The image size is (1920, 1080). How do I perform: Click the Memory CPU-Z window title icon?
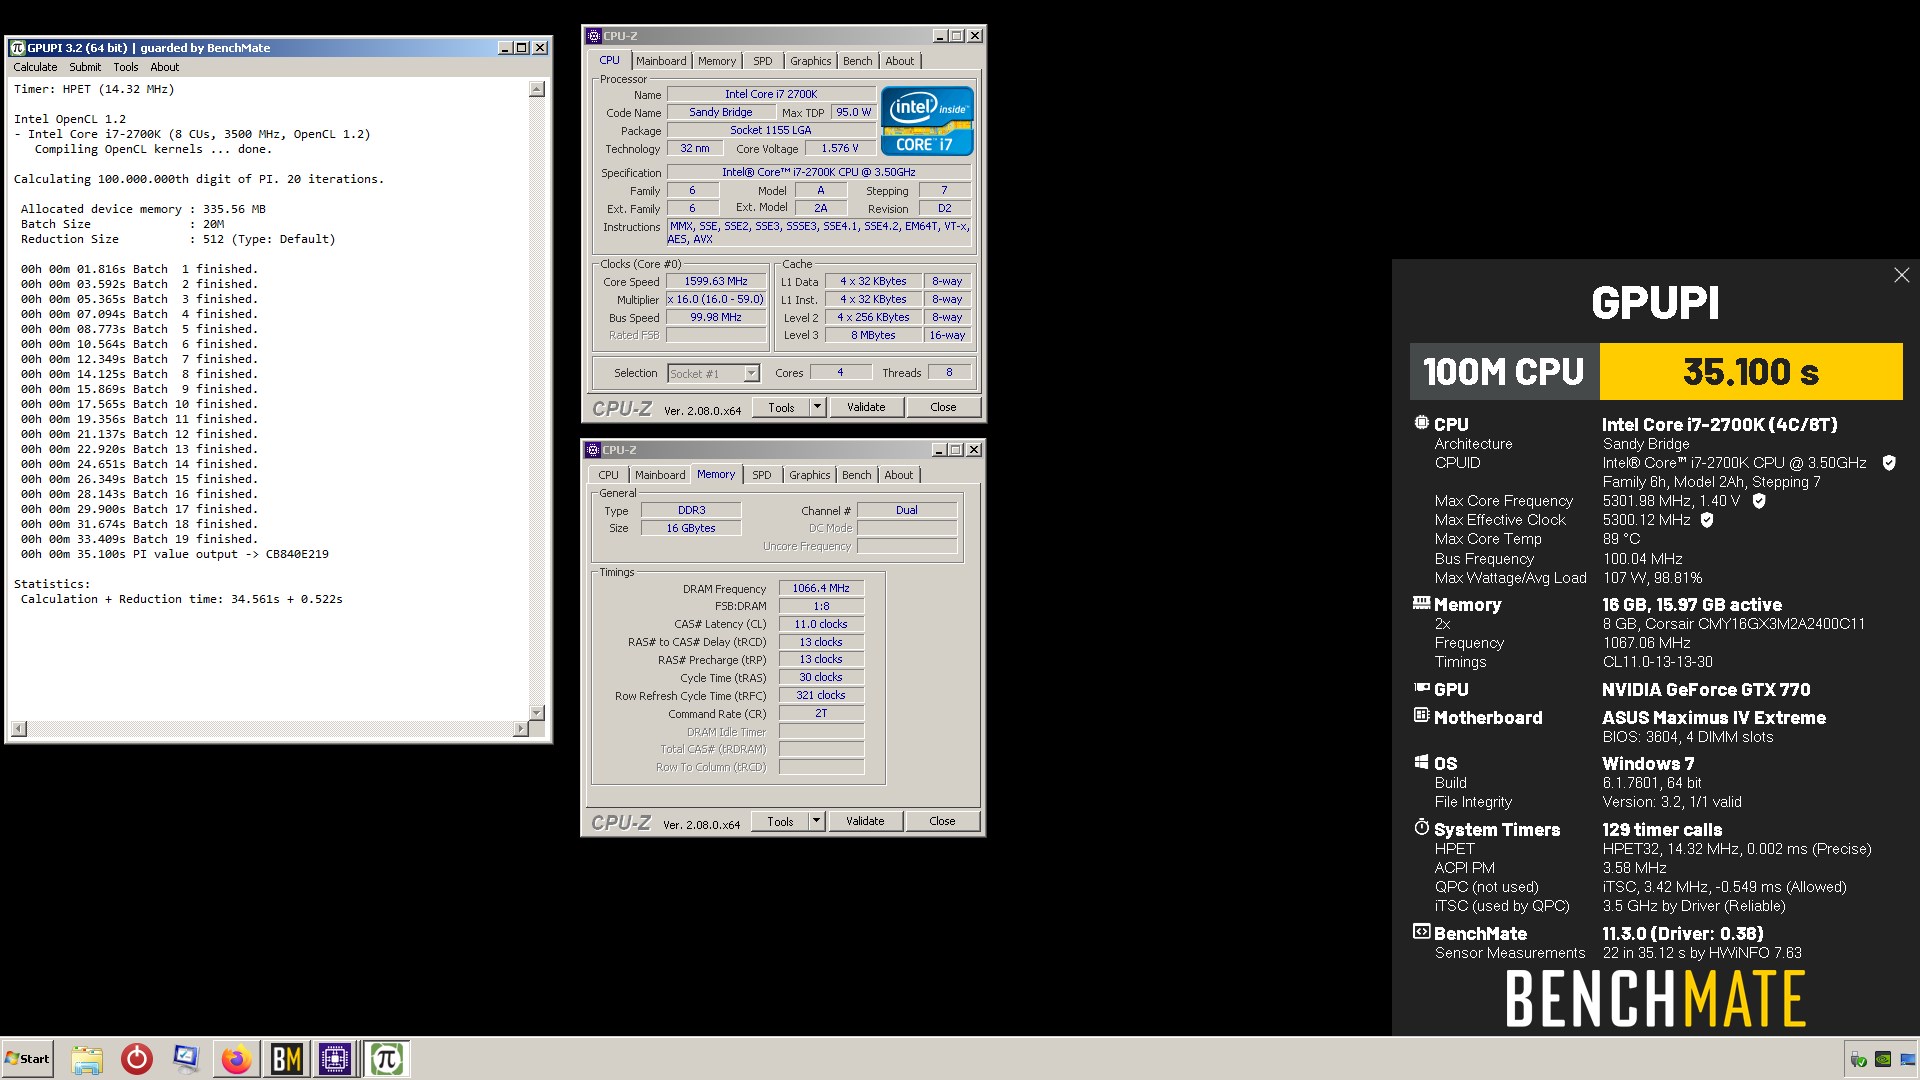[592, 450]
